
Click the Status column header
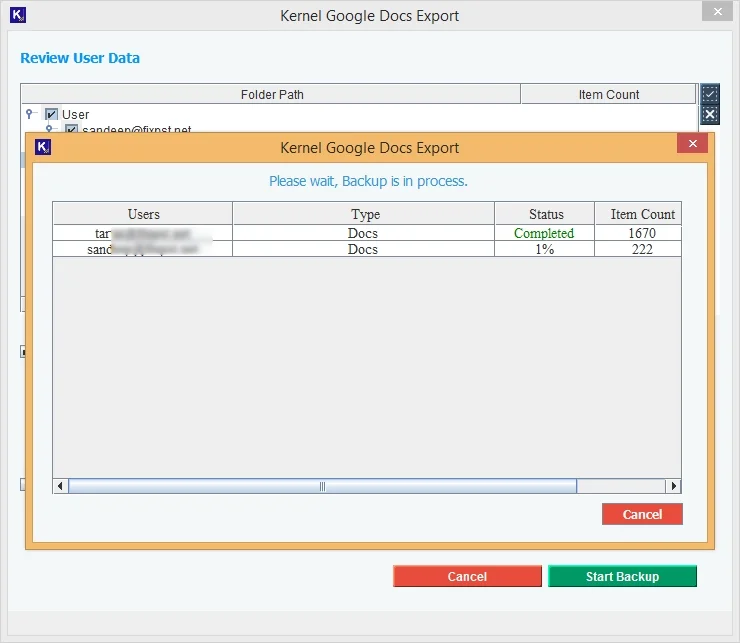(545, 214)
